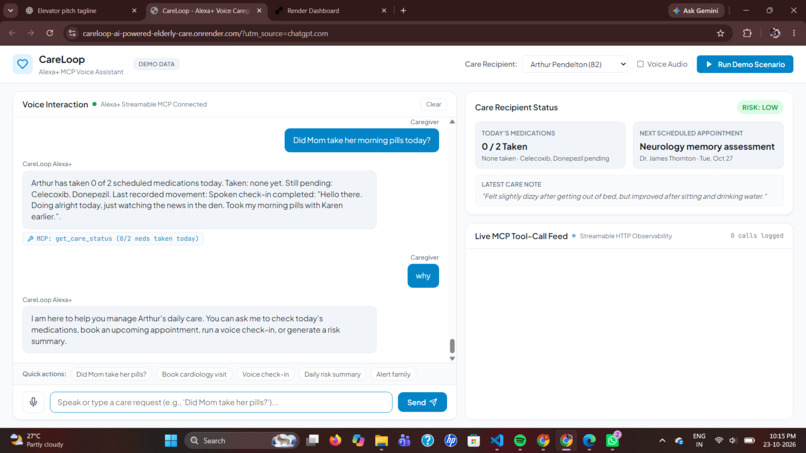
Task: Close the Elevator pitch tagline tab
Action: 134,10
